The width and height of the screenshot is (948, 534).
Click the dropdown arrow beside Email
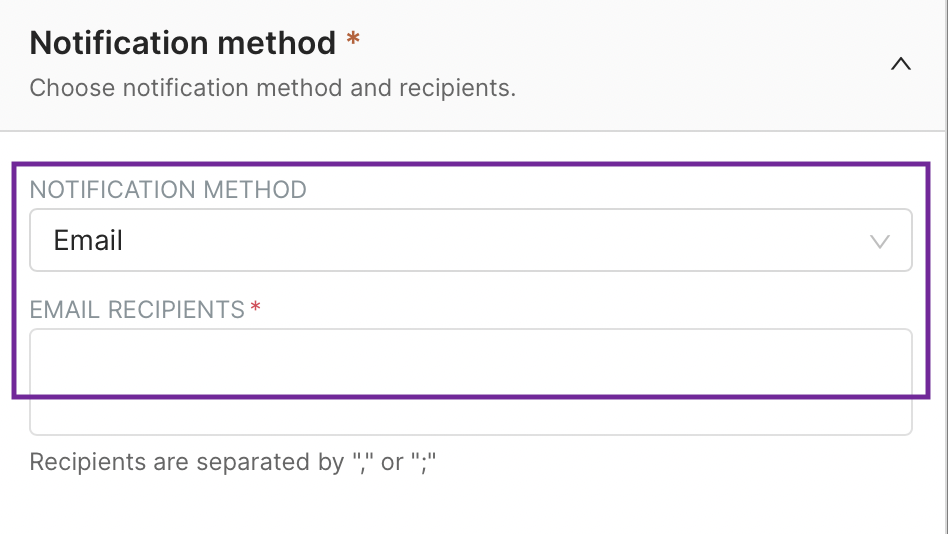pos(880,241)
